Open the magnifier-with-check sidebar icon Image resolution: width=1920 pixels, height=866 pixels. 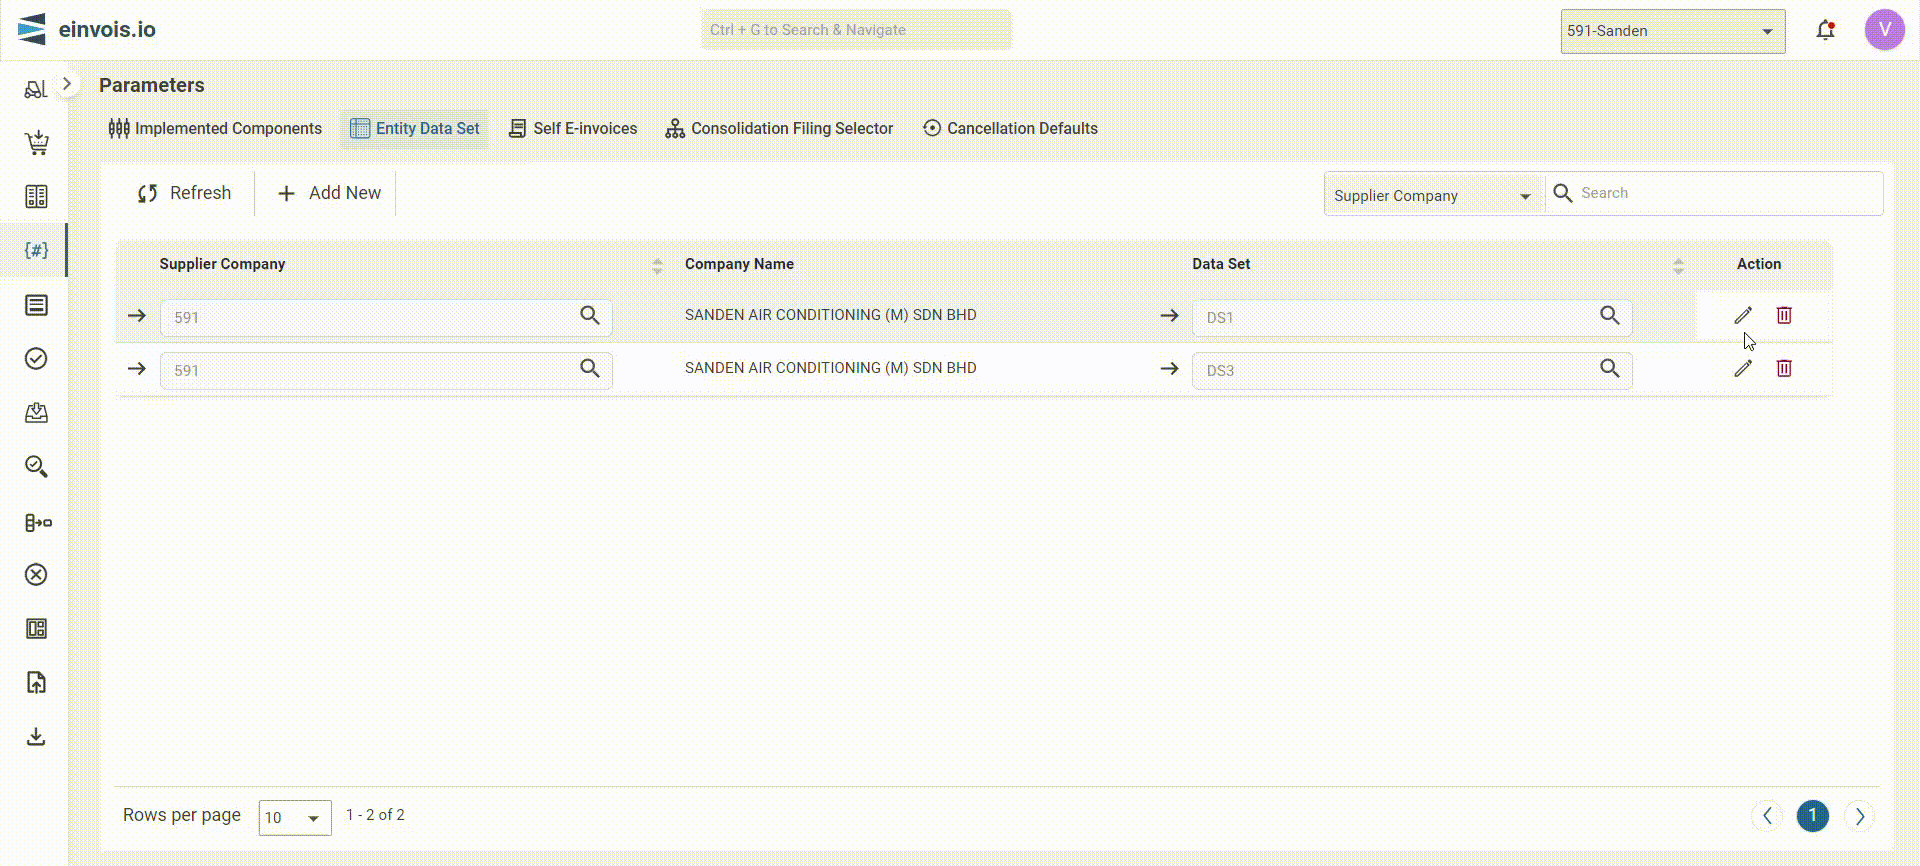pyautogui.click(x=36, y=466)
